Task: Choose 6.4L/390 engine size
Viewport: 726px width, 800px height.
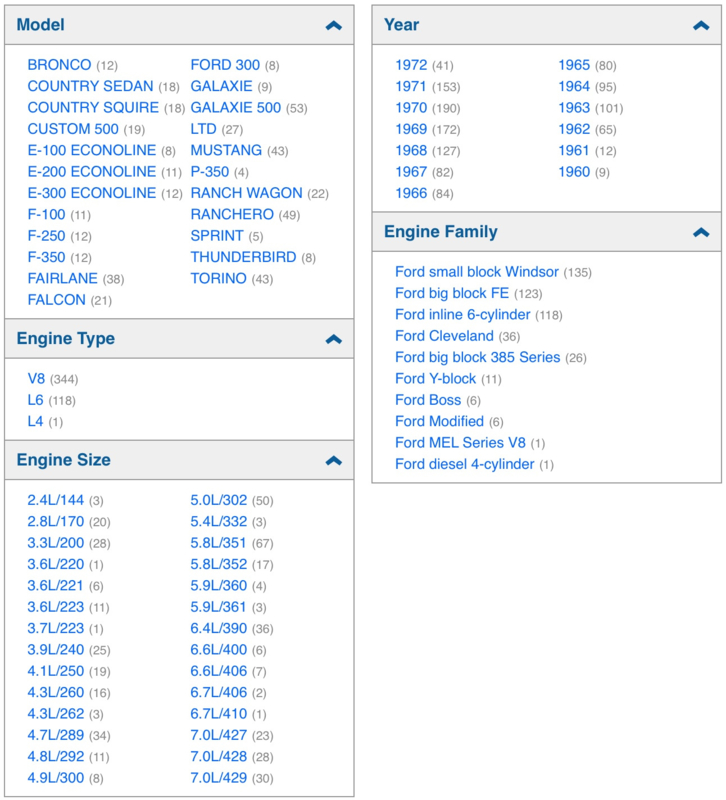Action: (x=219, y=629)
